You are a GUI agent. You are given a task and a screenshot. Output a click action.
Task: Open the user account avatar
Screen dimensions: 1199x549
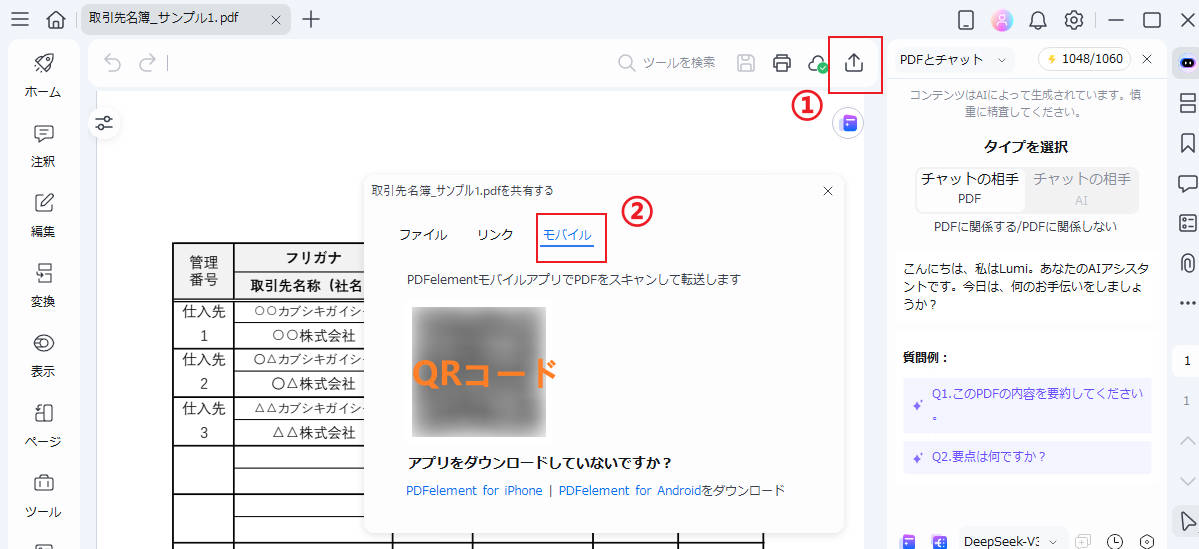click(1002, 20)
